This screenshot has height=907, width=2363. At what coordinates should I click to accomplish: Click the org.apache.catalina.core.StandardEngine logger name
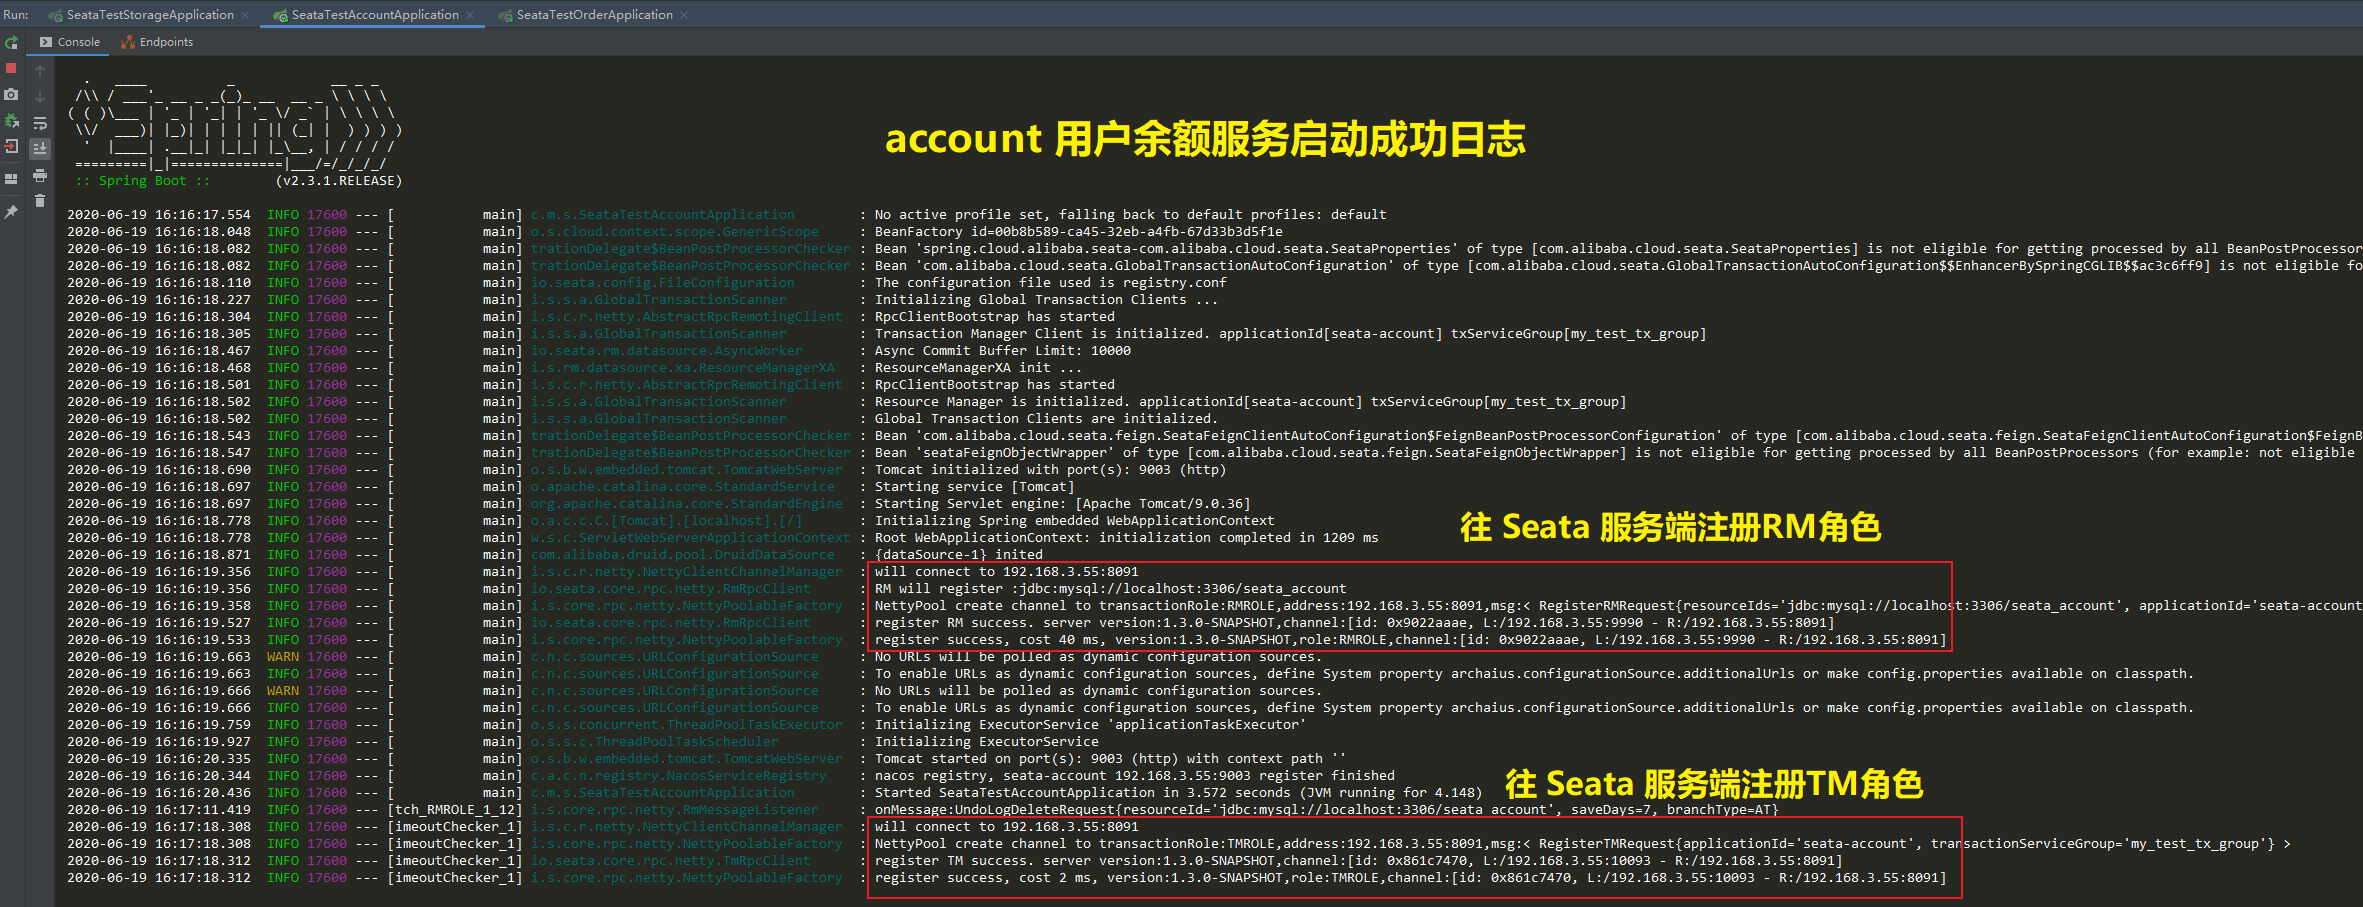tap(686, 504)
